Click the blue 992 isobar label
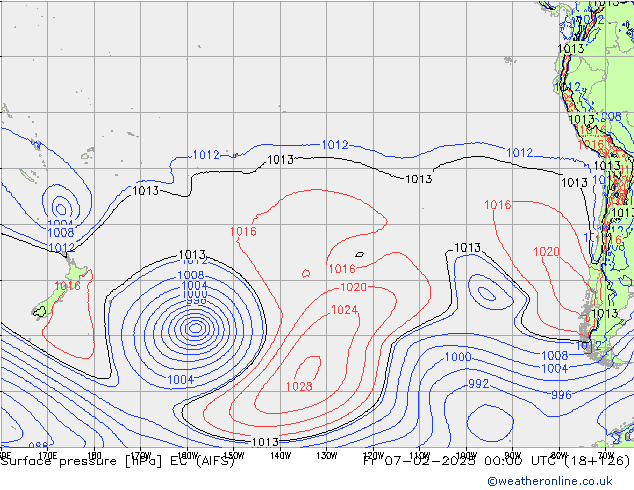Viewport: 634px width, 490px height. coord(478,383)
